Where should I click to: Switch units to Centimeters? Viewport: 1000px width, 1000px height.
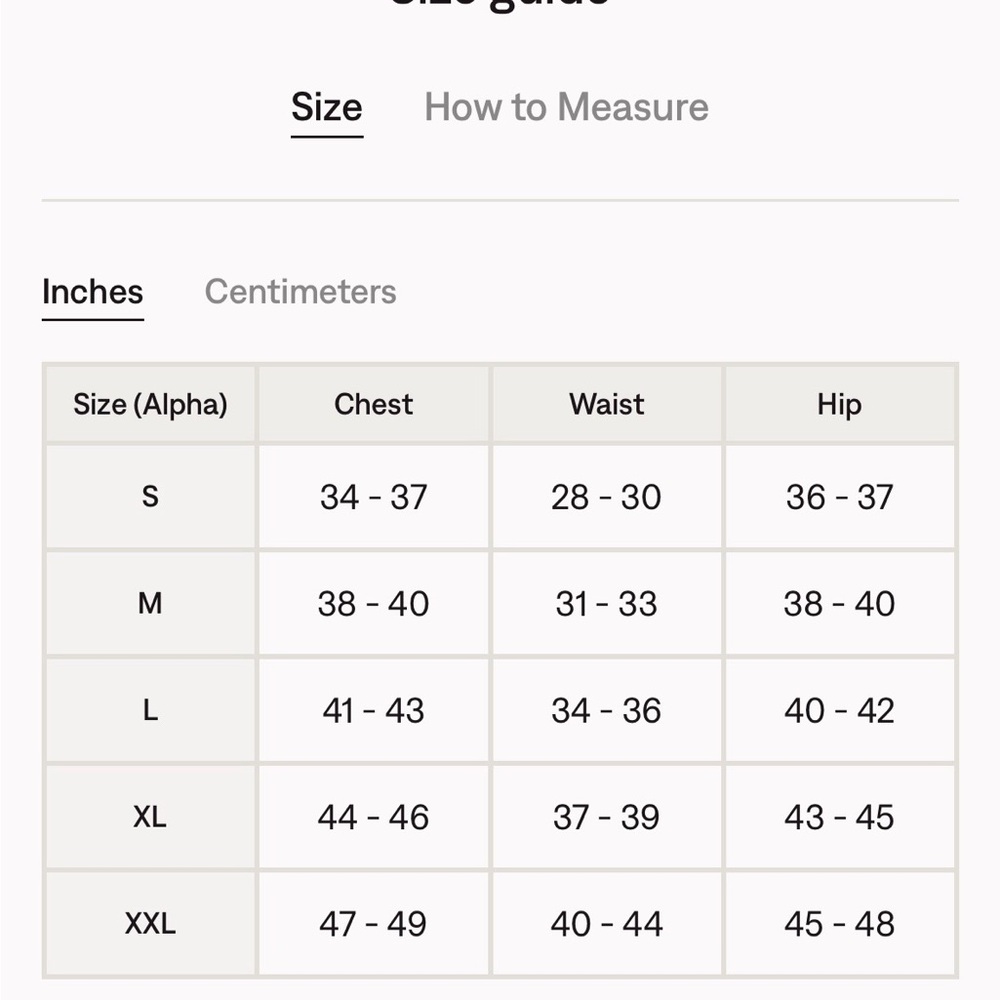(300, 292)
